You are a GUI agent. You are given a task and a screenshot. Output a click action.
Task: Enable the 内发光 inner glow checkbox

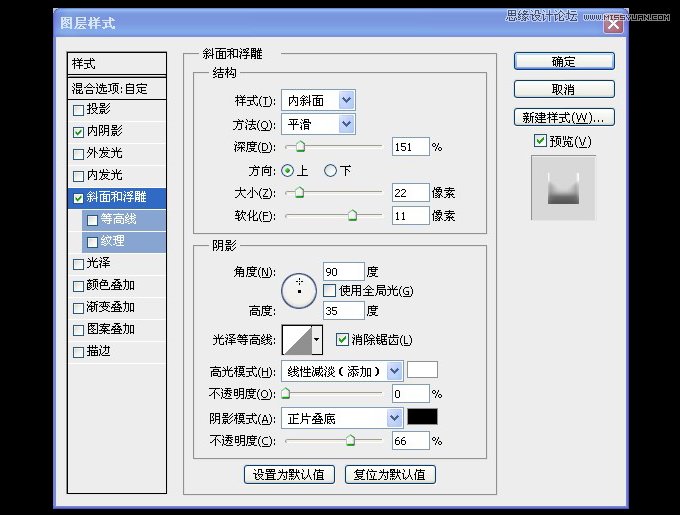pyautogui.click(x=78, y=176)
